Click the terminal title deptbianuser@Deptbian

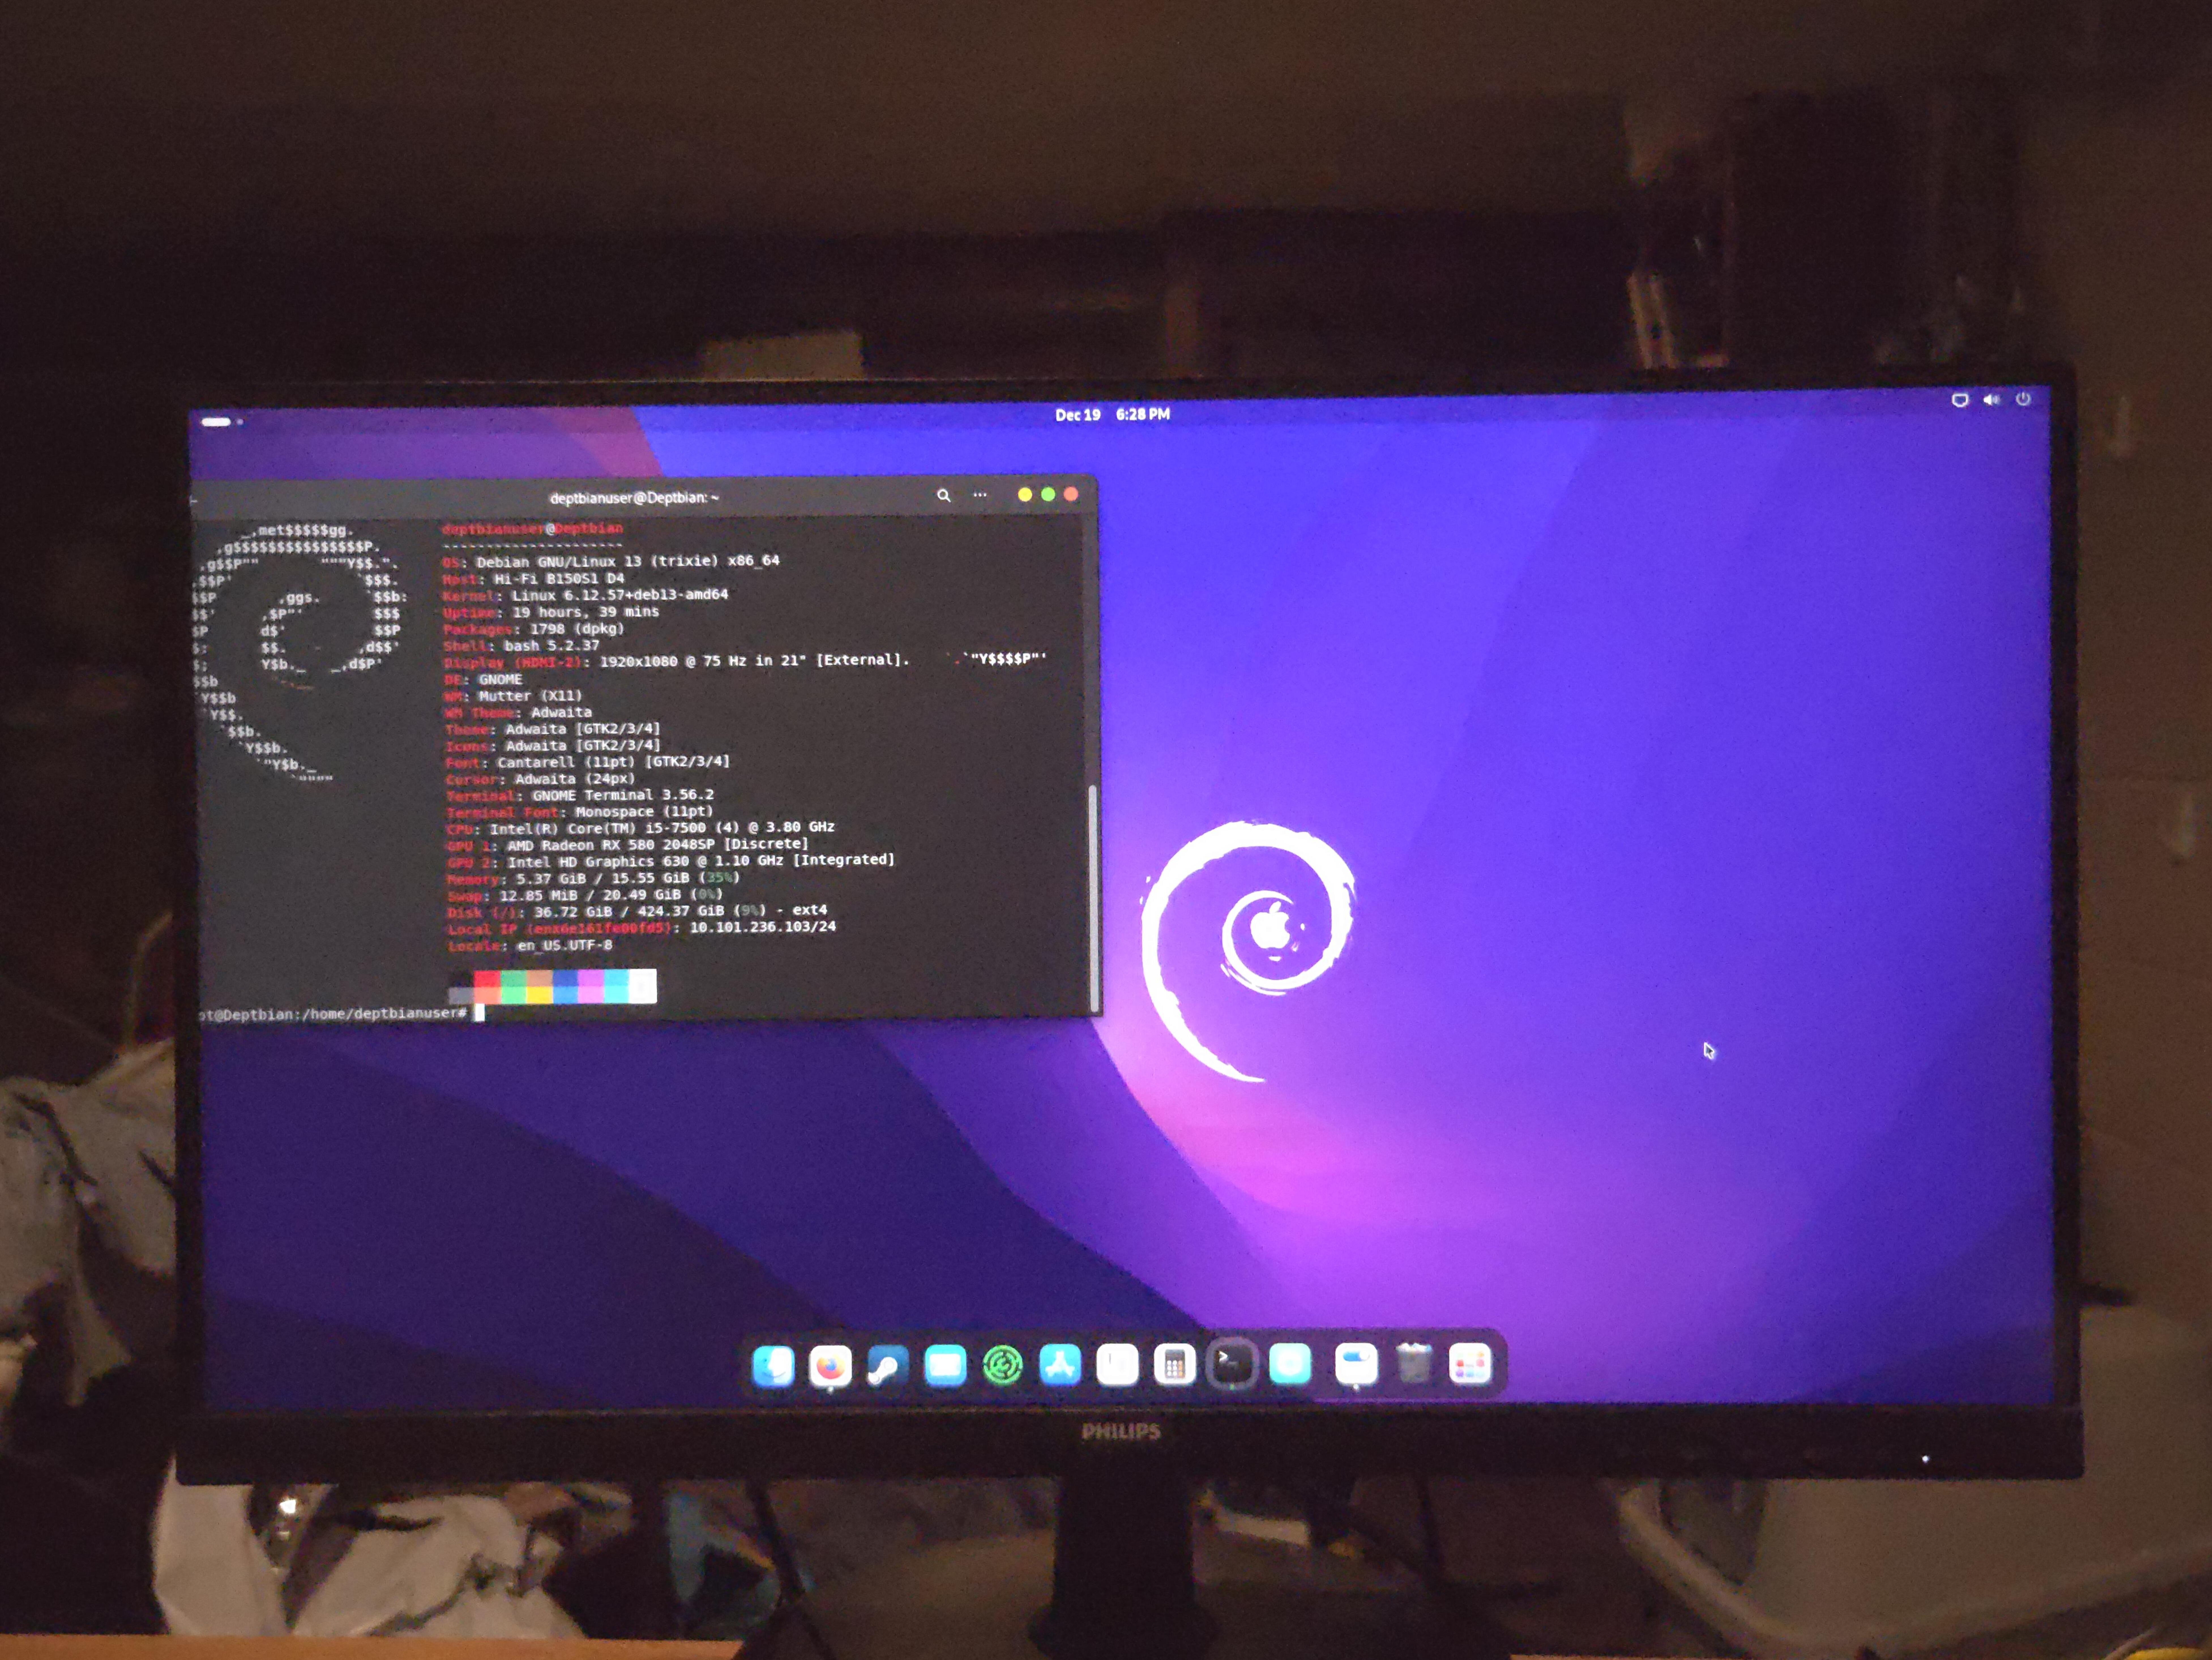[634, 497]
